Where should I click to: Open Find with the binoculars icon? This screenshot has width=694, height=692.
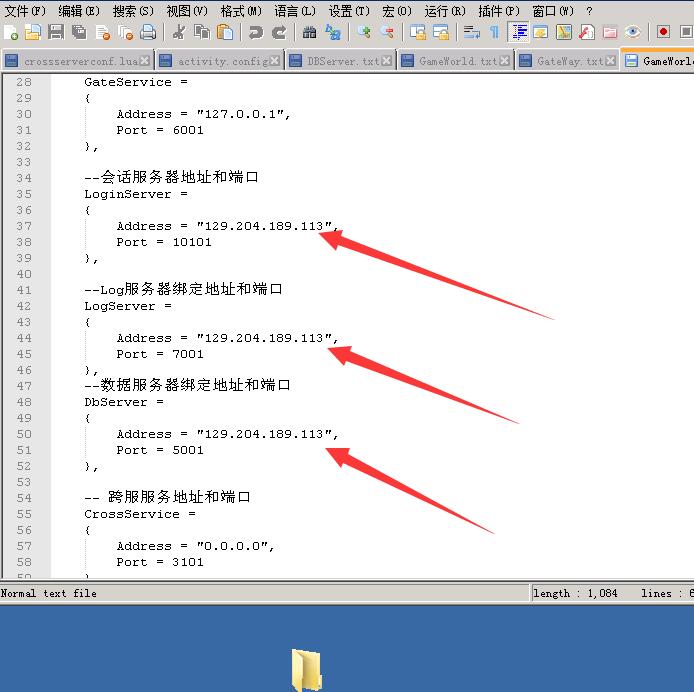(x=310, y=32)
